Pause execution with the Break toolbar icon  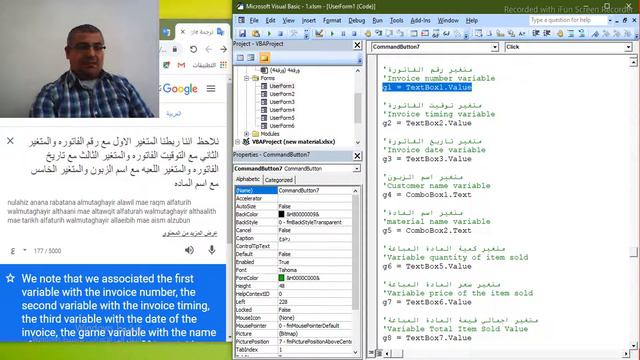pos(343,33)
